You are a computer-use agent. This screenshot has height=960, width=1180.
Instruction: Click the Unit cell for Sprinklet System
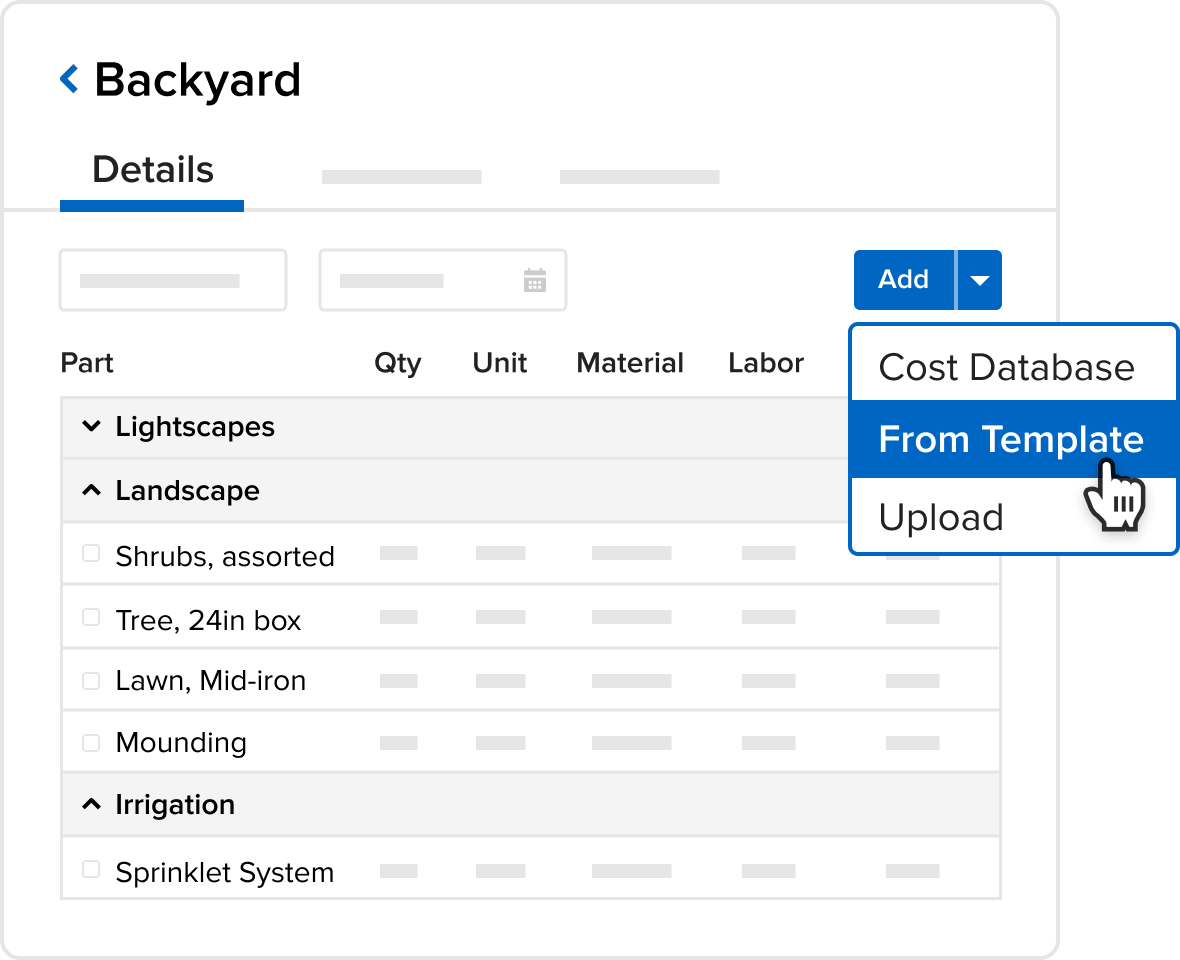coord(500,870)
